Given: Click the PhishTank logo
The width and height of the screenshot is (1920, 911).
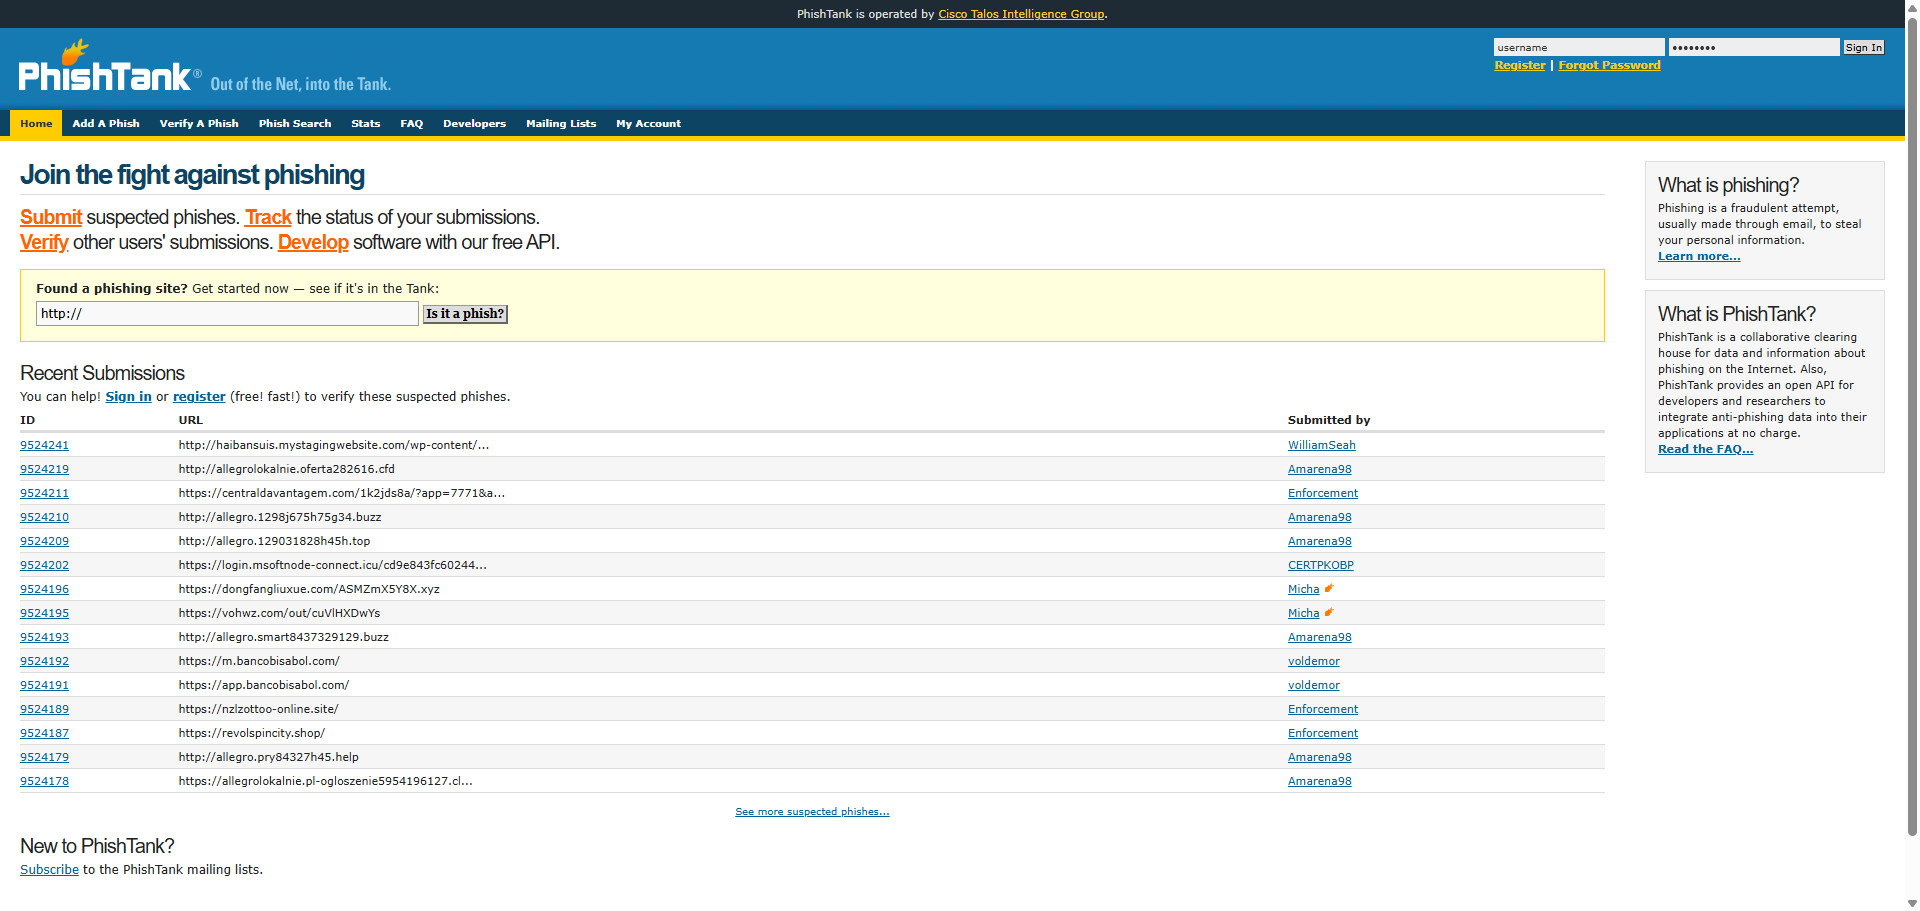Looking at the screenshot, I should (109, 67).
